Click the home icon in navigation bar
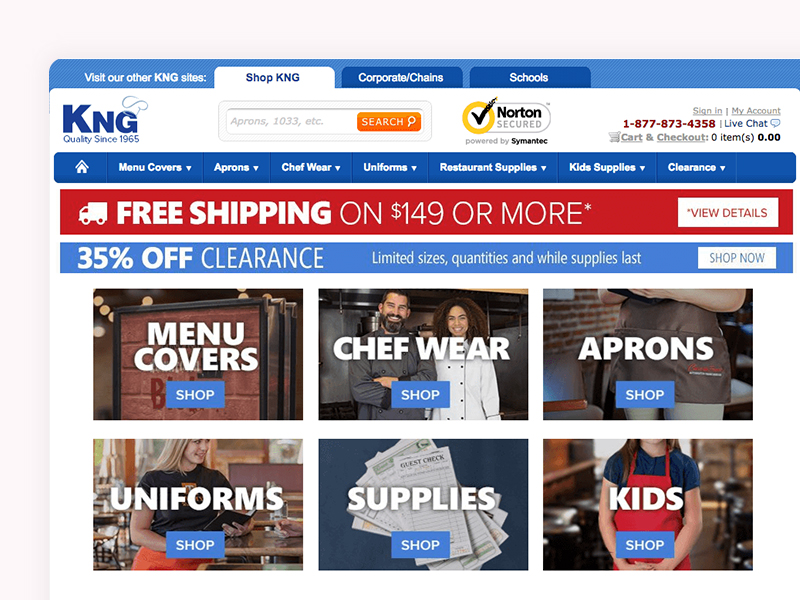This screenshot has width=800, height=600. click(x=82, y=167)
